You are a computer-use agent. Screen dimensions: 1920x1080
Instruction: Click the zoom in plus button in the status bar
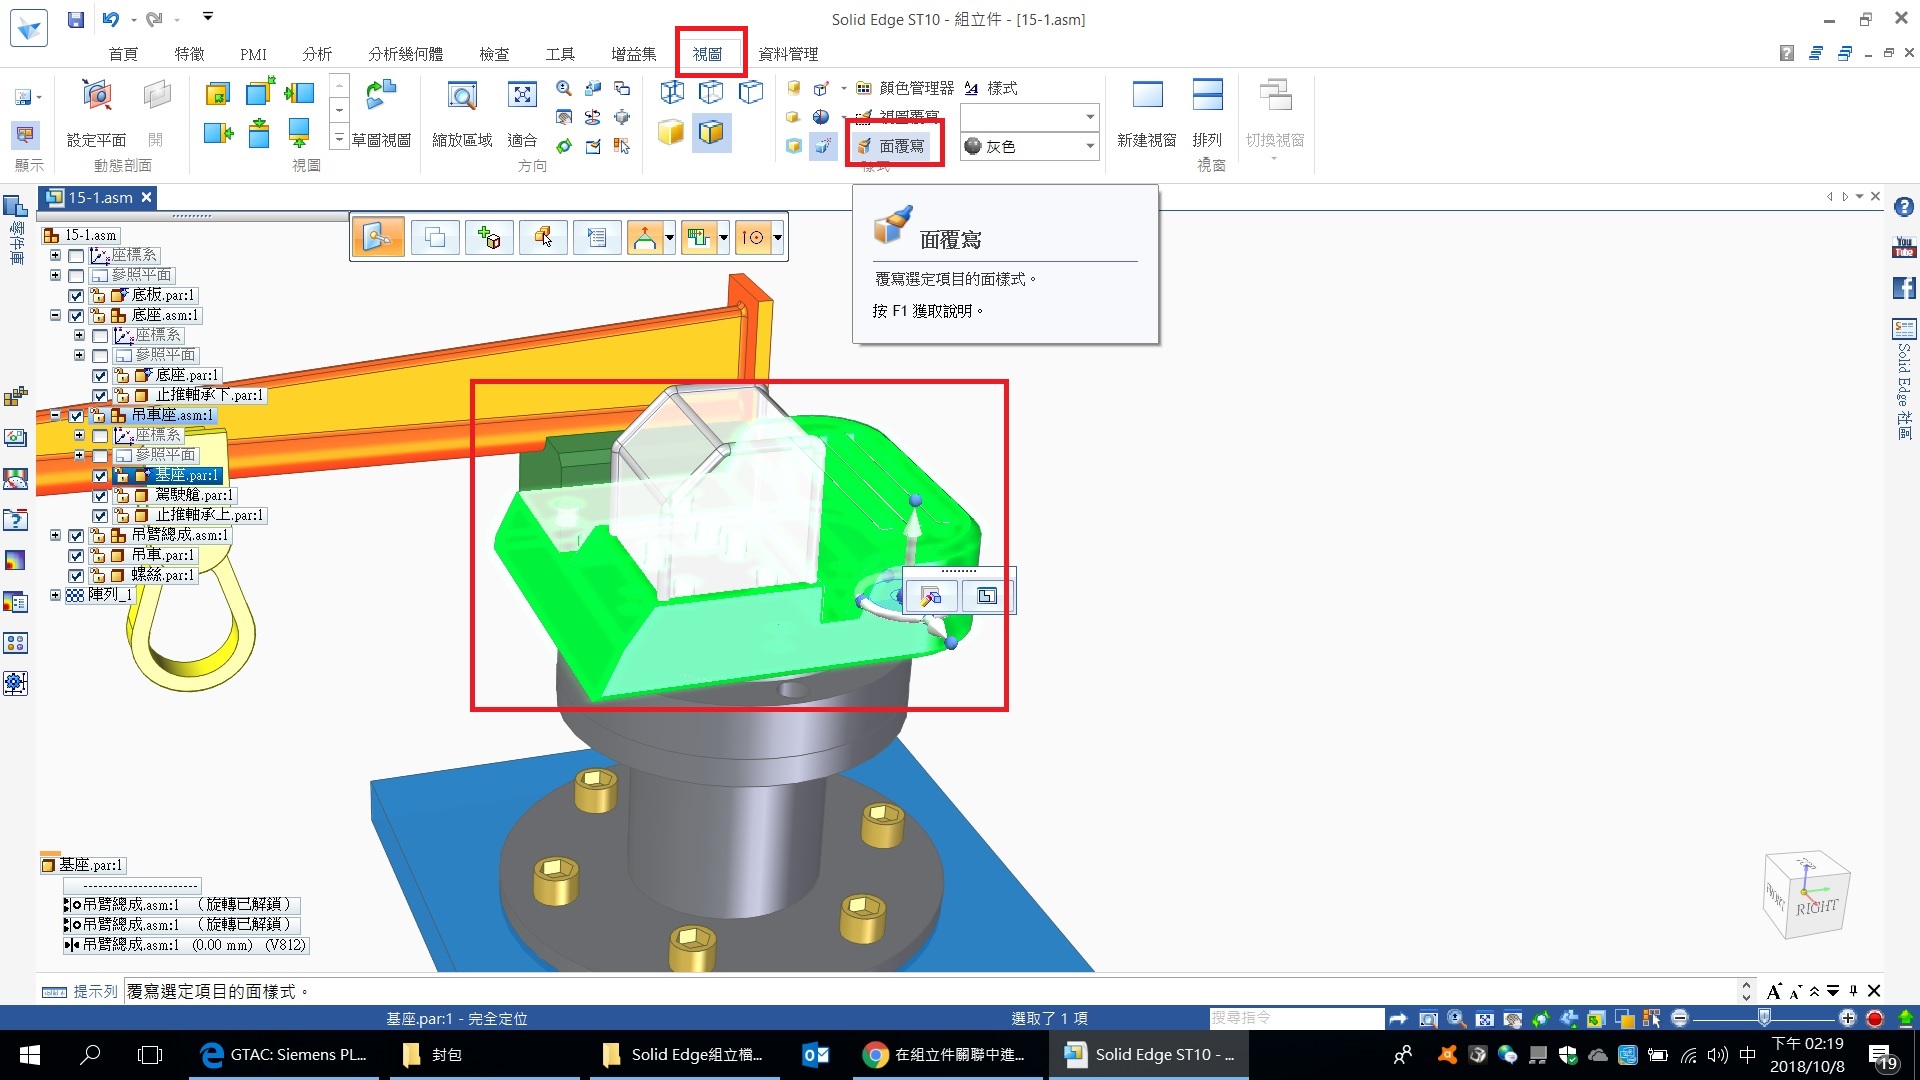pos(1847,1018)
